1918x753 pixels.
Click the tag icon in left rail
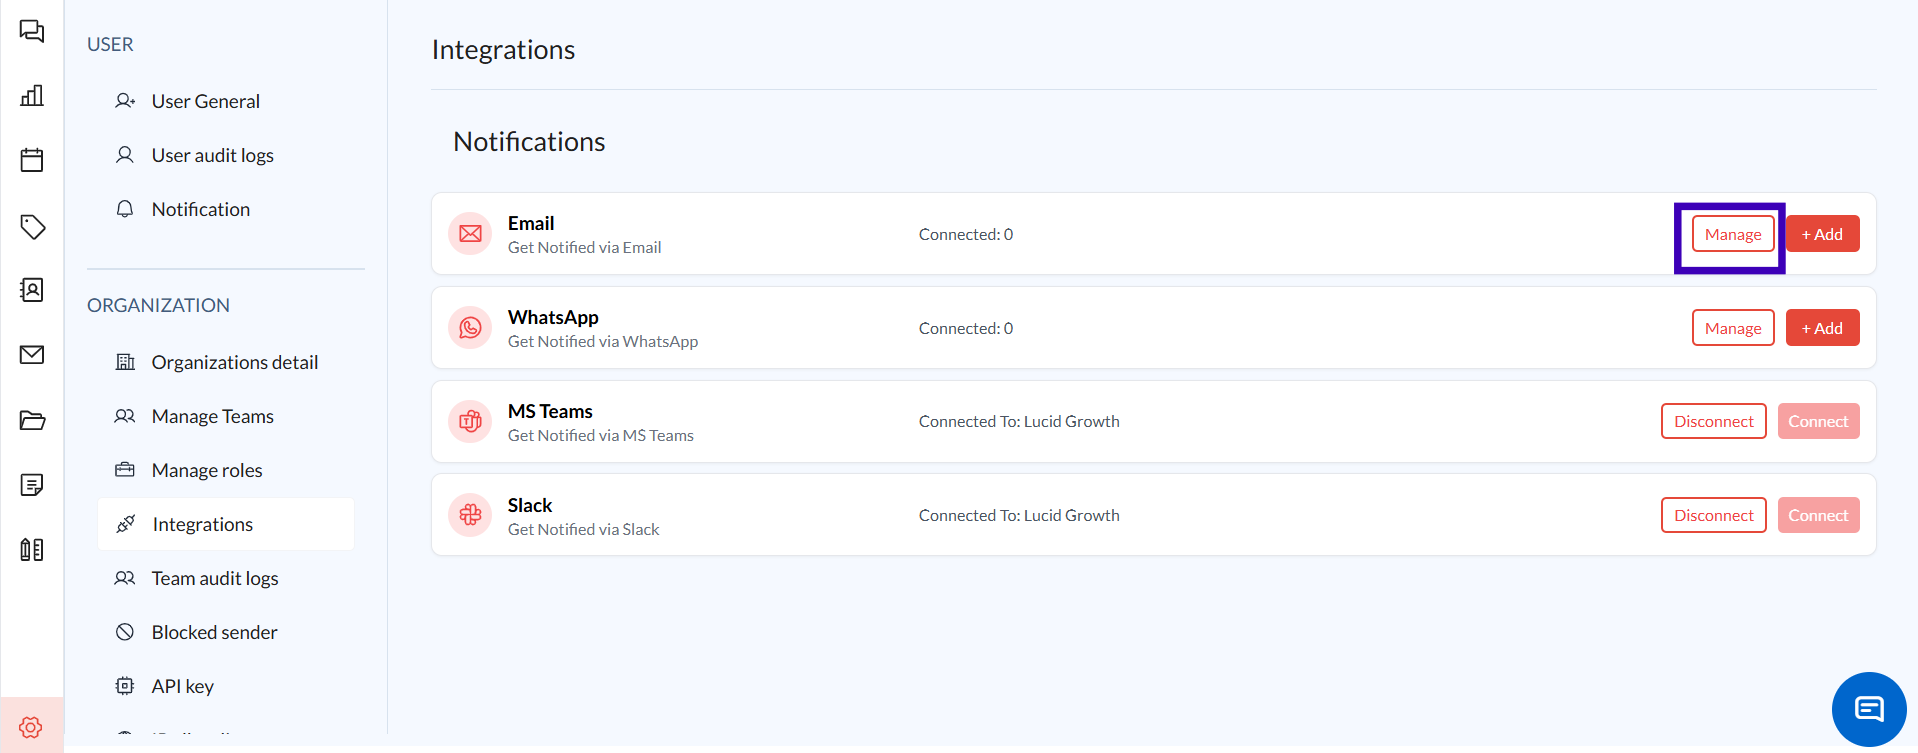[32, 226]
